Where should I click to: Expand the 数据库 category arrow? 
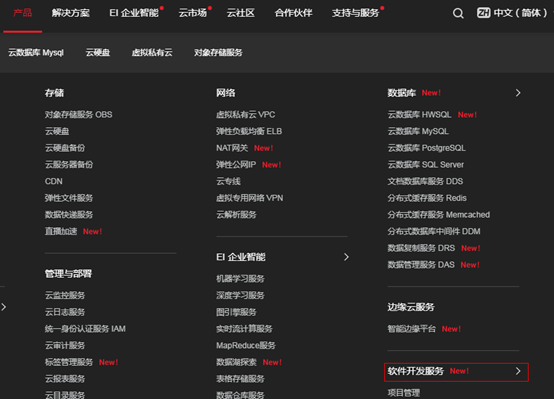coord(518,93)
